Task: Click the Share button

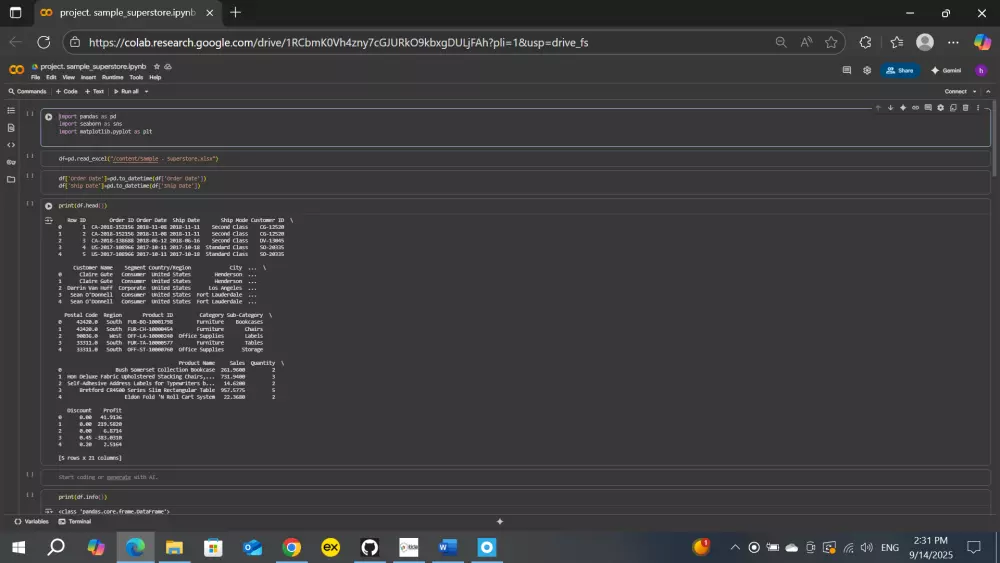Action: 900,70
